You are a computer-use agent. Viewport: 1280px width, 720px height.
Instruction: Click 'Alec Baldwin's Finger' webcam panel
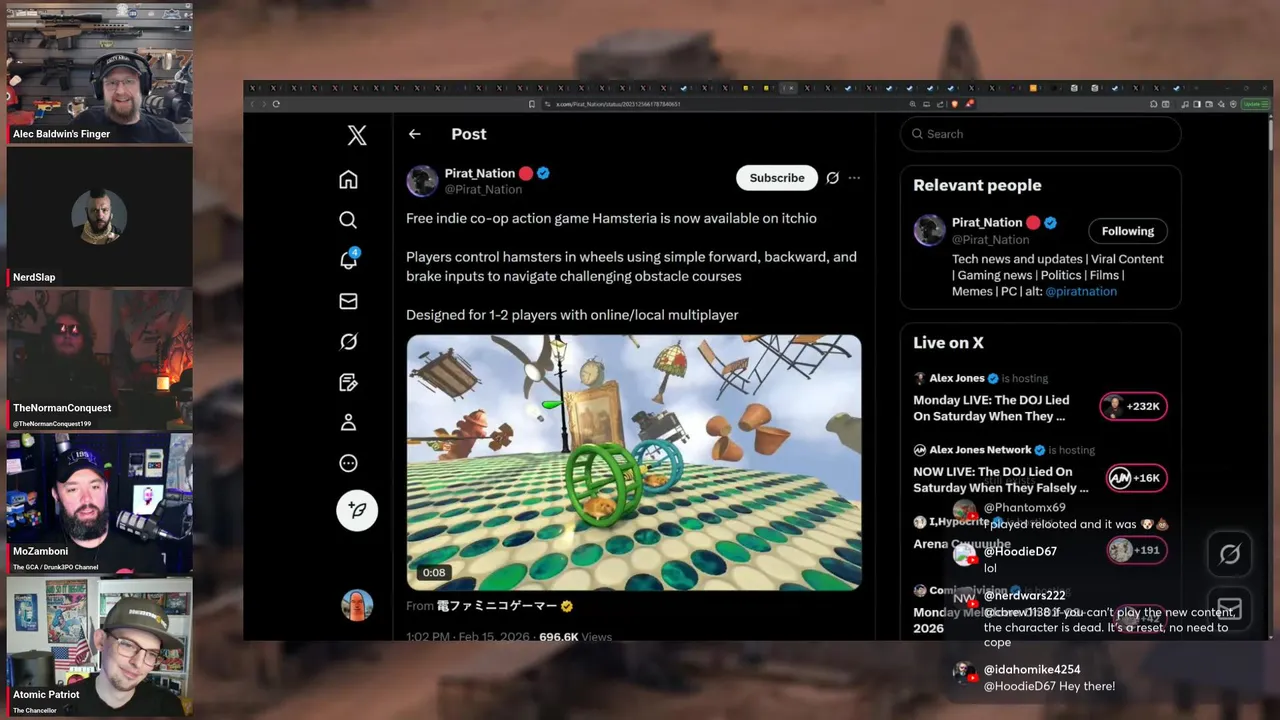click(x=99, y=74)
